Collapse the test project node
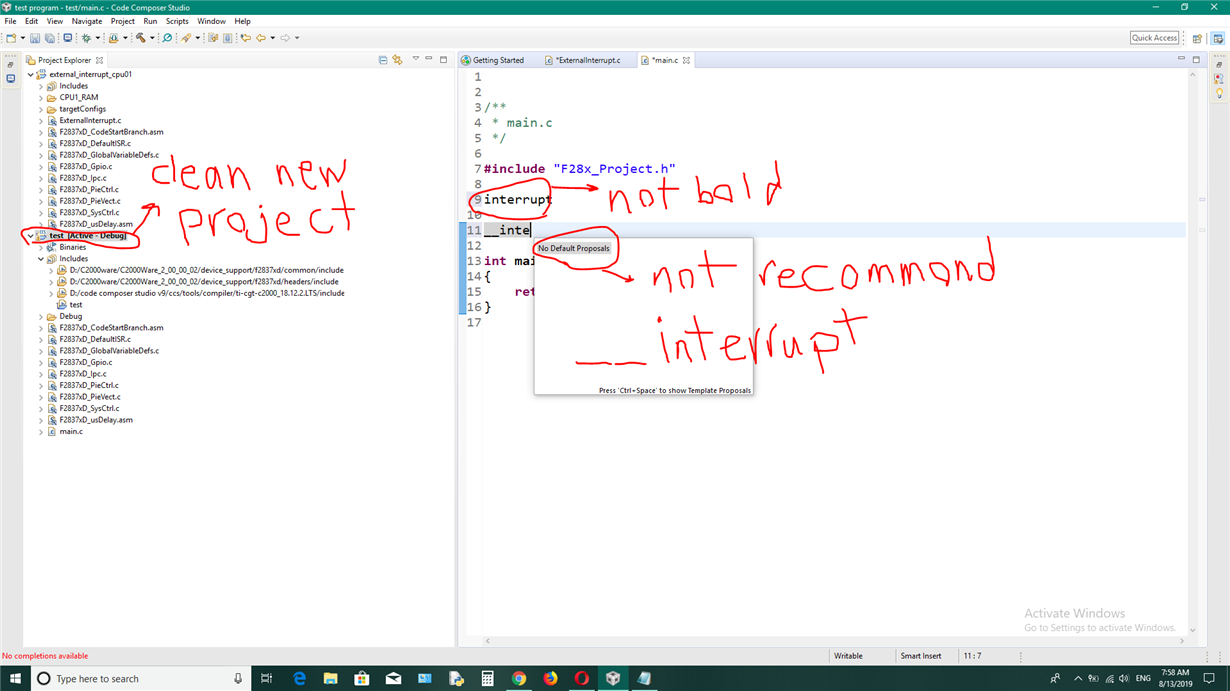This screenshot has height=691, width=1230. [31, 236]
